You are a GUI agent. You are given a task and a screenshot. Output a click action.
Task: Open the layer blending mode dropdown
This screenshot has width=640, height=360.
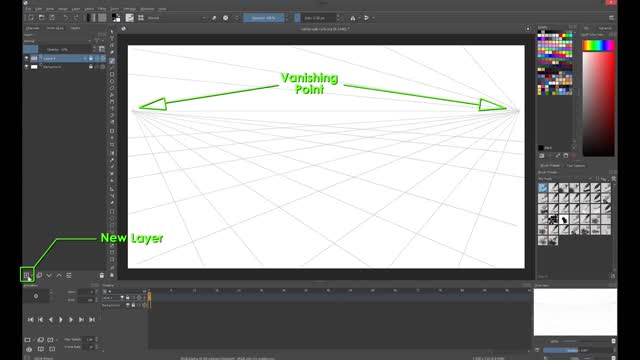tap(57, 41)
